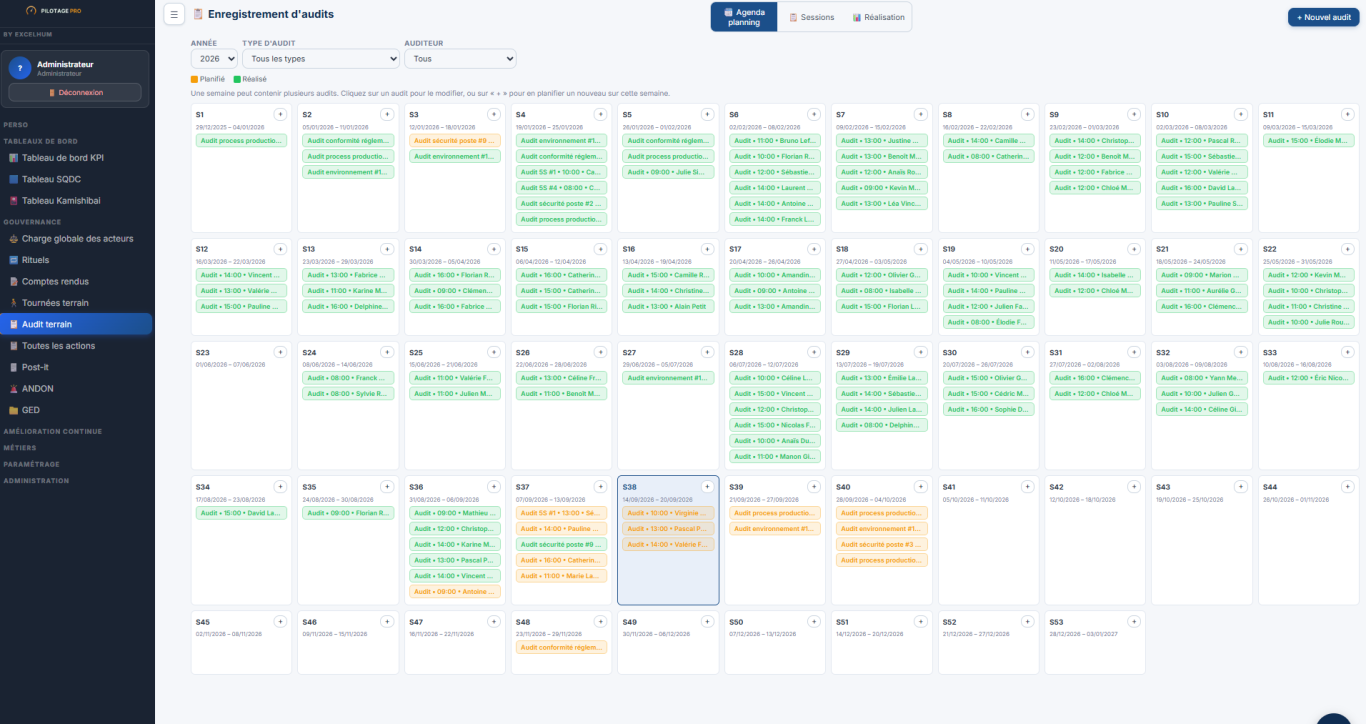
Task: Add an audit to empty week S23
Action: point(280,353)
